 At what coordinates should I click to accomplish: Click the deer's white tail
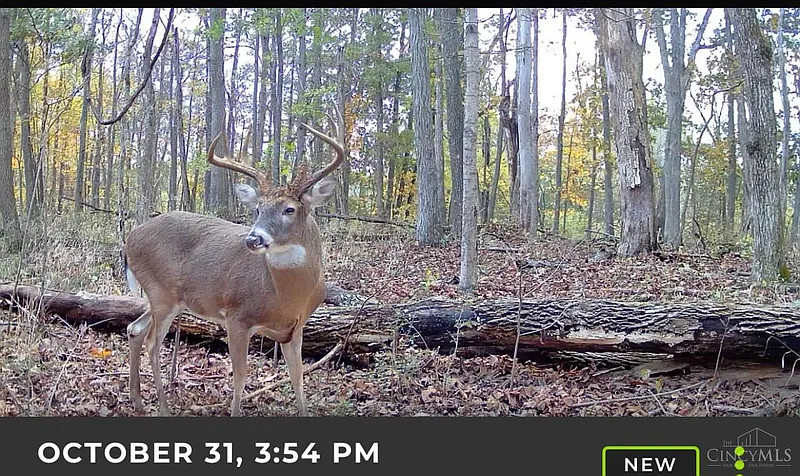(x=132, y=278)
